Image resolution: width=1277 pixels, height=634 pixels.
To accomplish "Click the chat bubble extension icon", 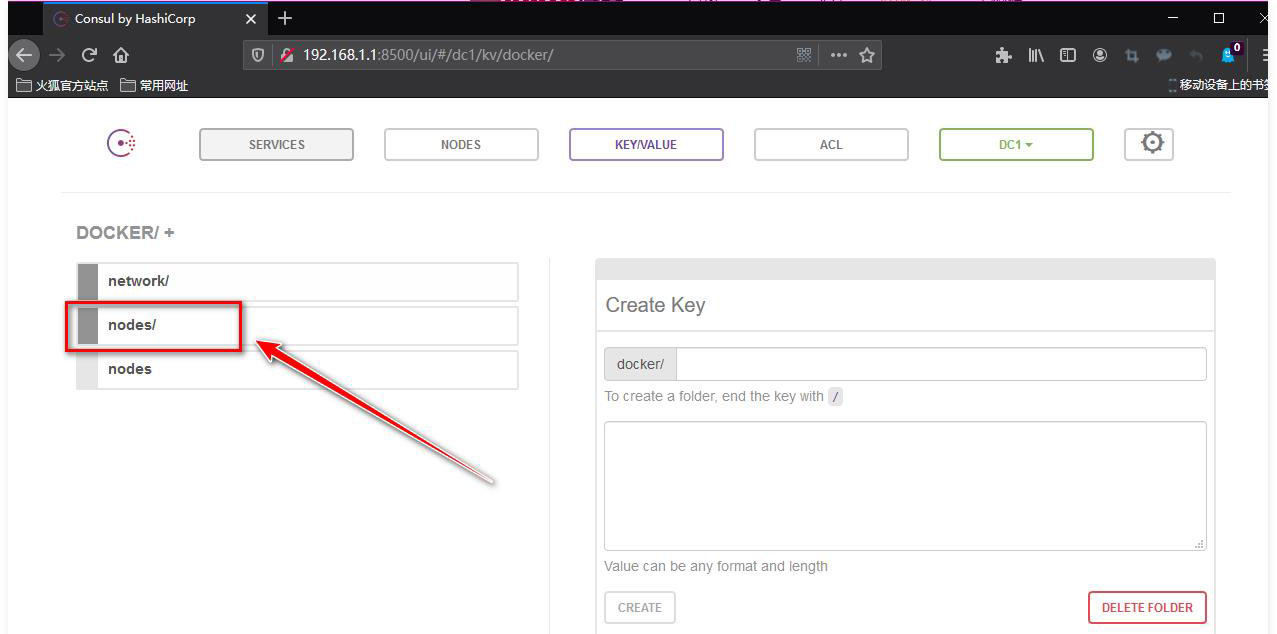I will click(x=1164, y=55).
